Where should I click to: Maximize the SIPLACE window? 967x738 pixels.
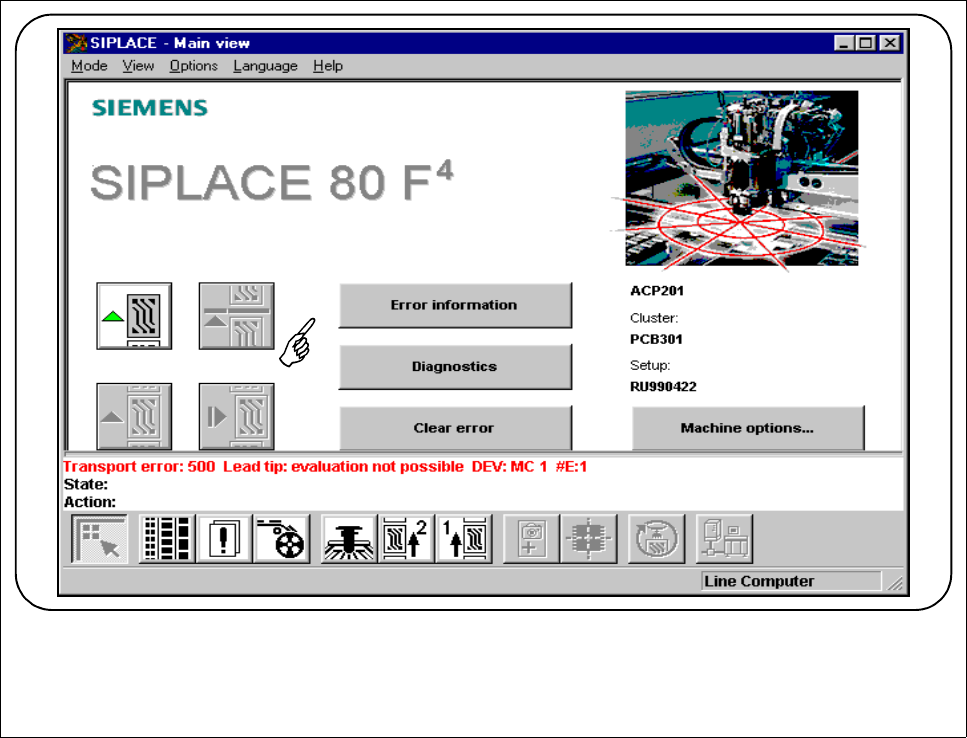click(x=866, y=43)
